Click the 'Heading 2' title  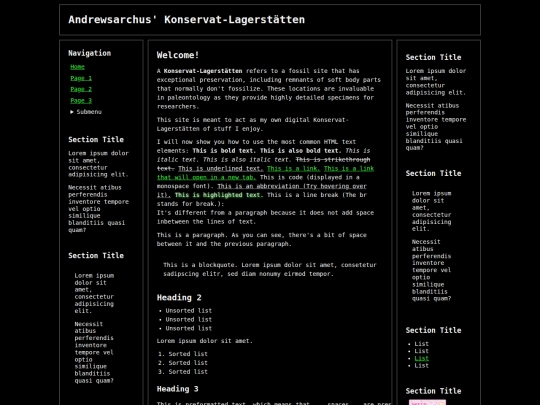(x=179, y=298)
